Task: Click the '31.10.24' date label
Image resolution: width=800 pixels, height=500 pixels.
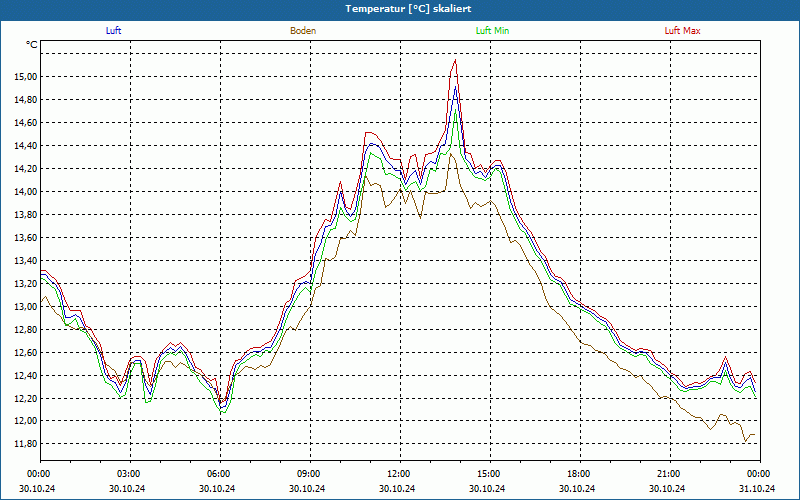Action: pyautogui.click(x=757, y=488)
